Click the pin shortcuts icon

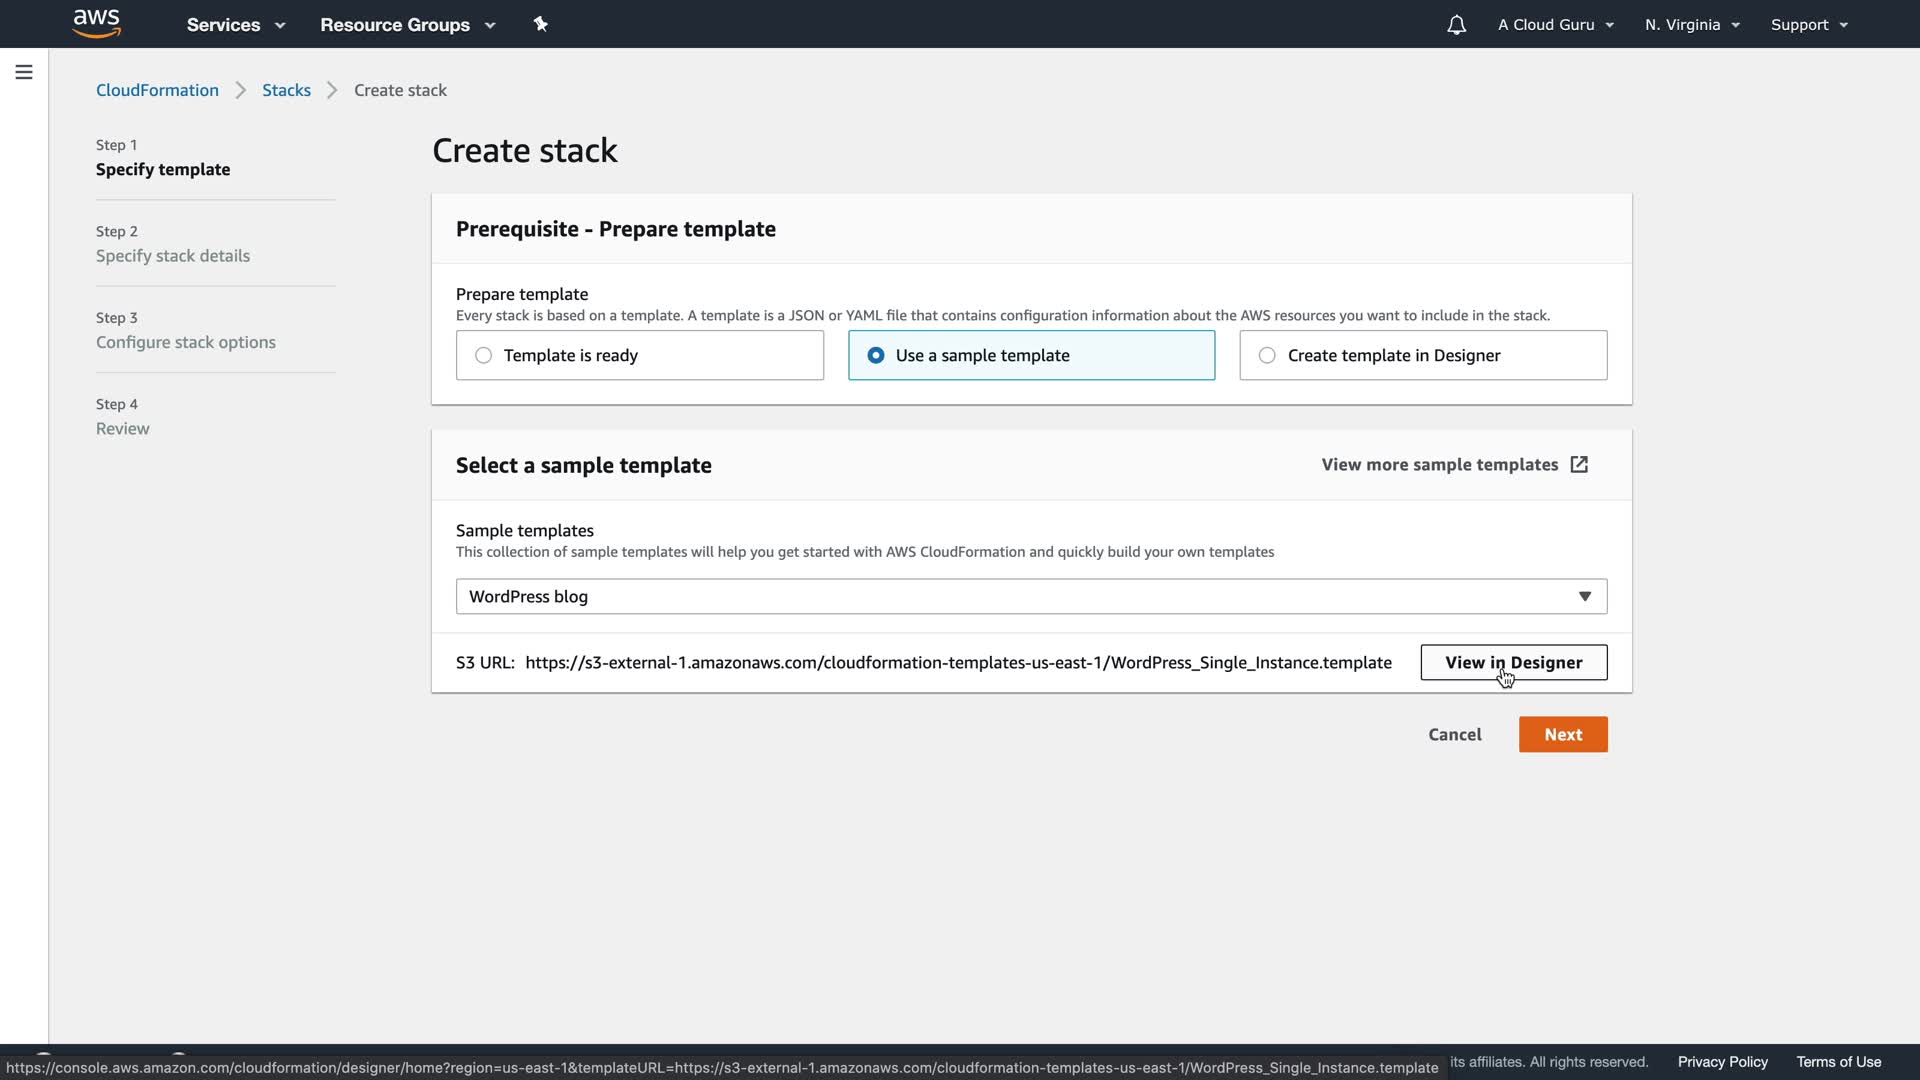coord(541,24)
